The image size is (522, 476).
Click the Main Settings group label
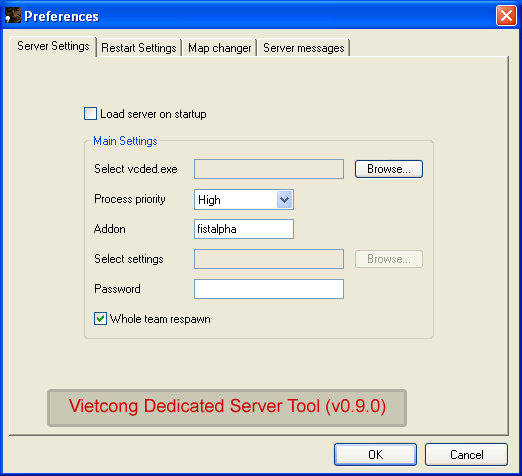point(125,141)
